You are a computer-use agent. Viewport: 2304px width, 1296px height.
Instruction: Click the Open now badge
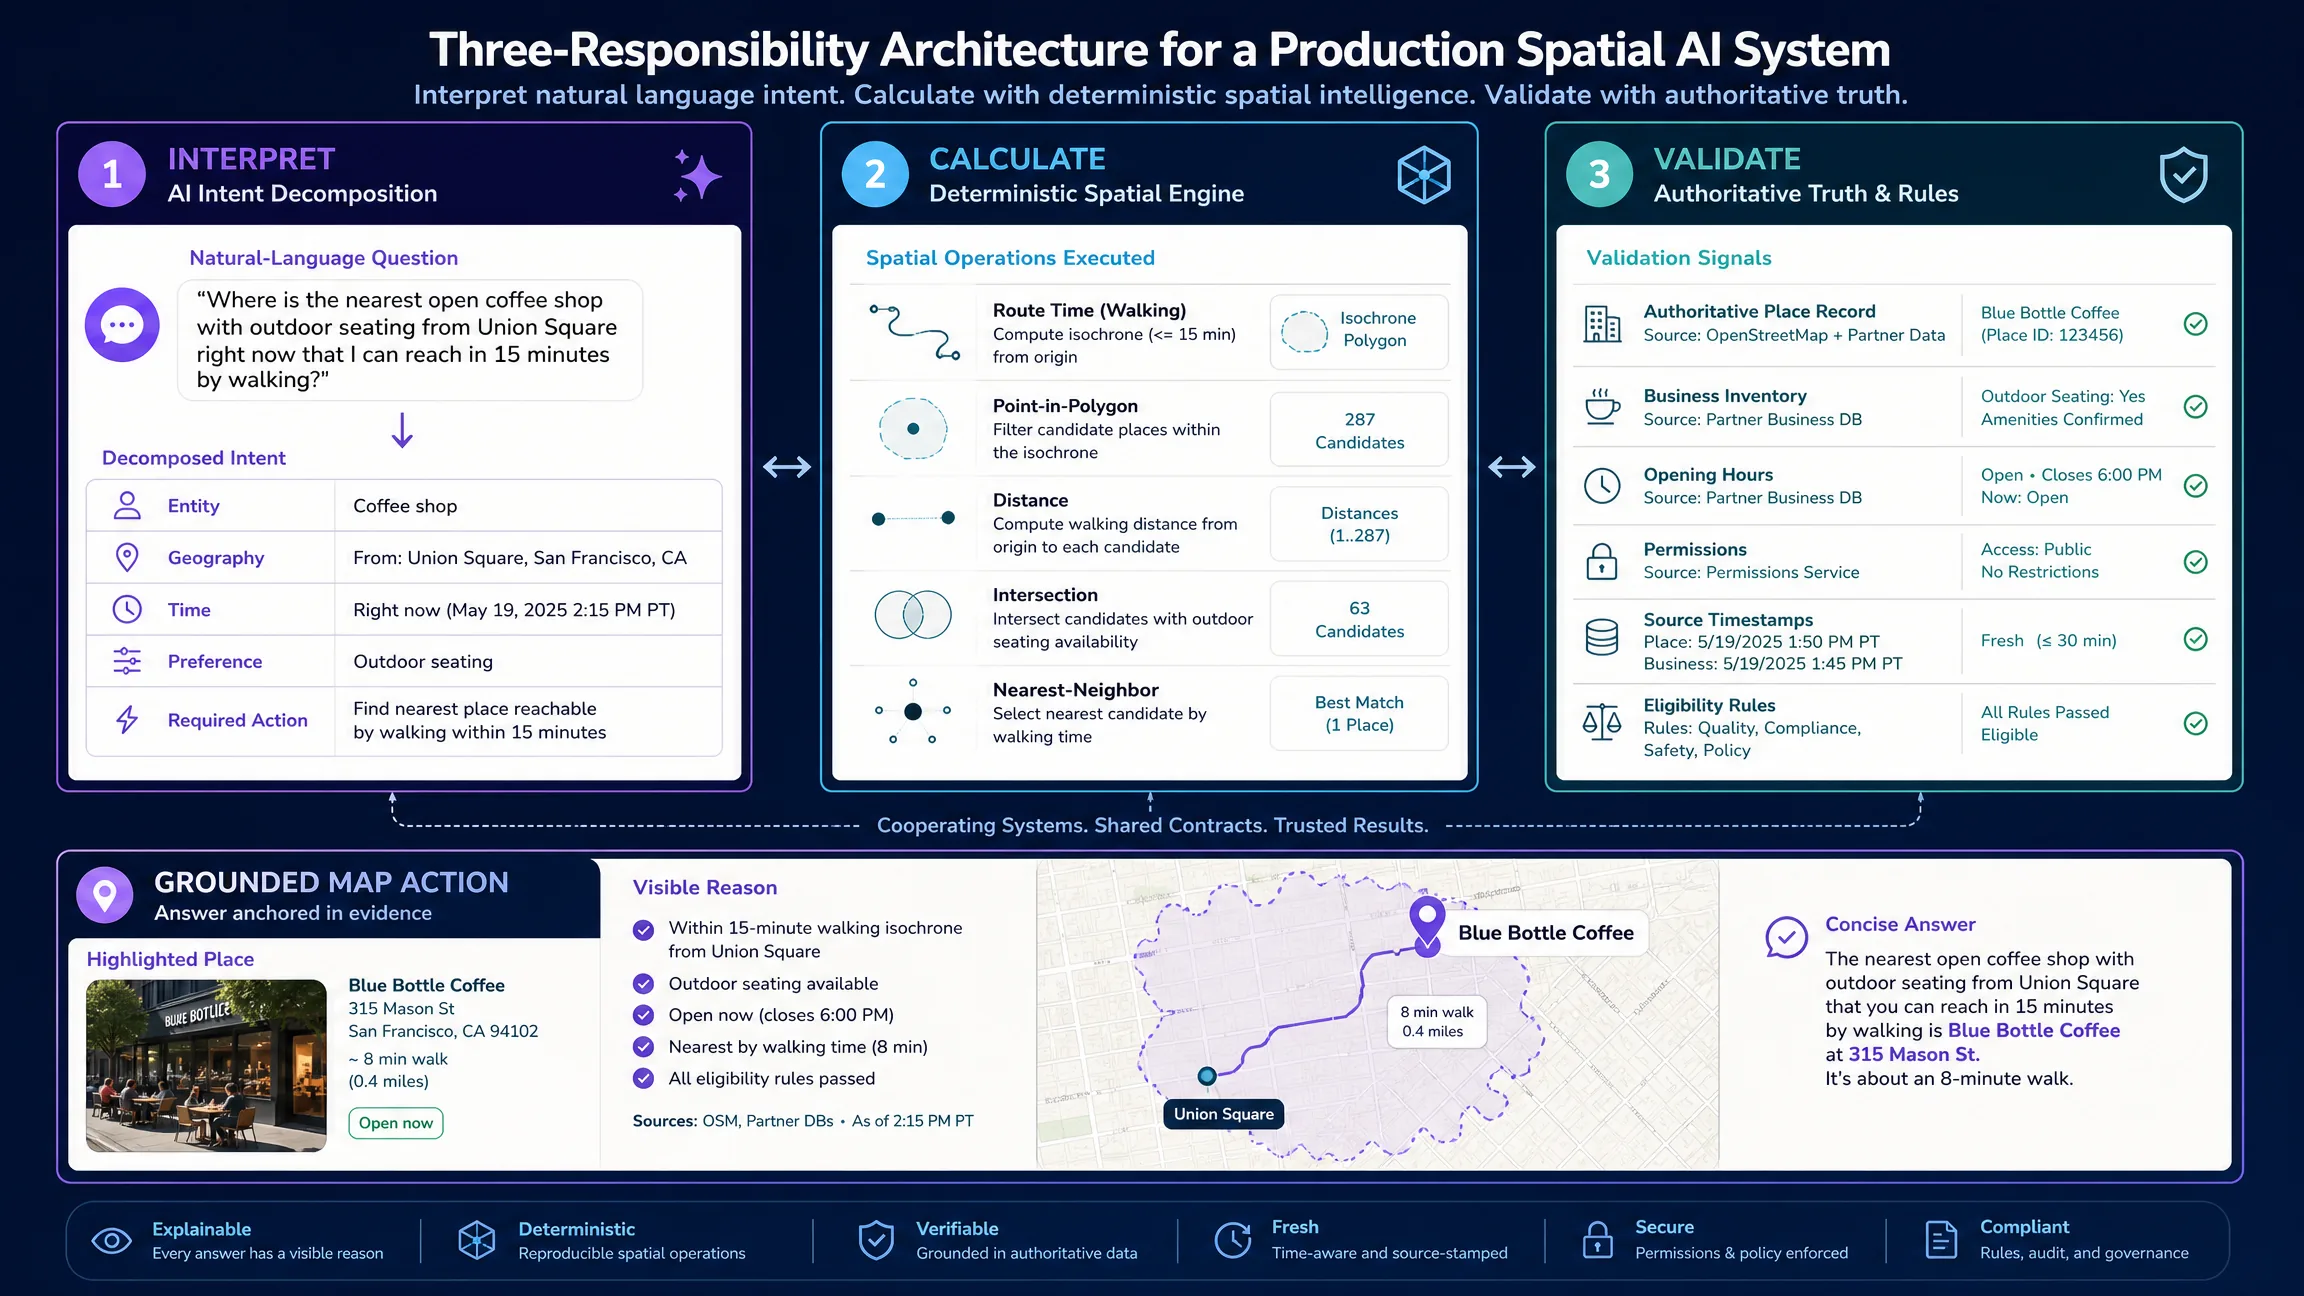click(396, 1123)
